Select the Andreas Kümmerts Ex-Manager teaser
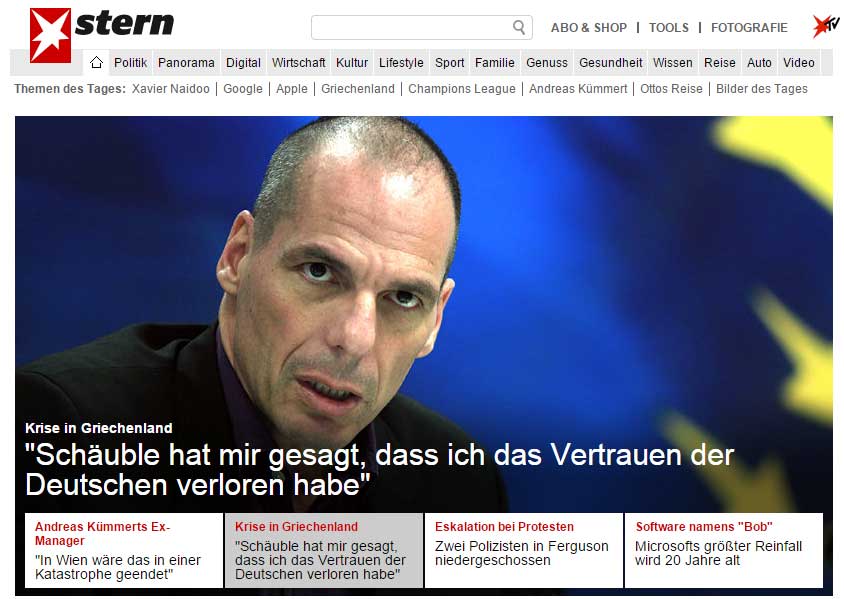Screen dimensions: 844x599 click(124, 550)
